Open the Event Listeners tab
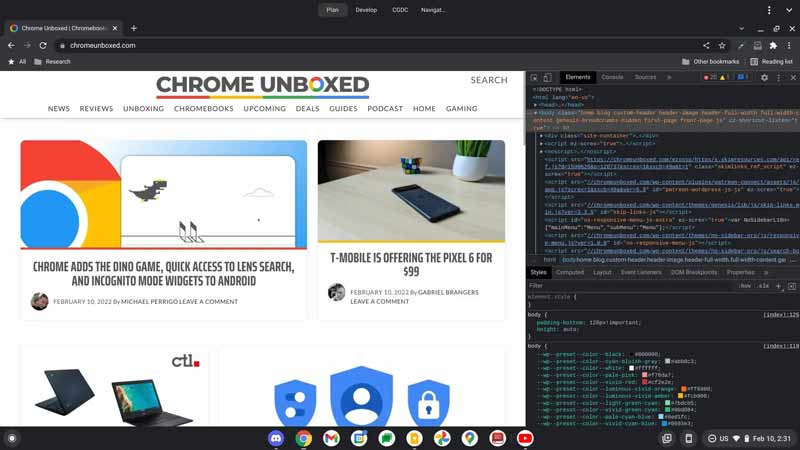800x450 pixels. point(641,272)
